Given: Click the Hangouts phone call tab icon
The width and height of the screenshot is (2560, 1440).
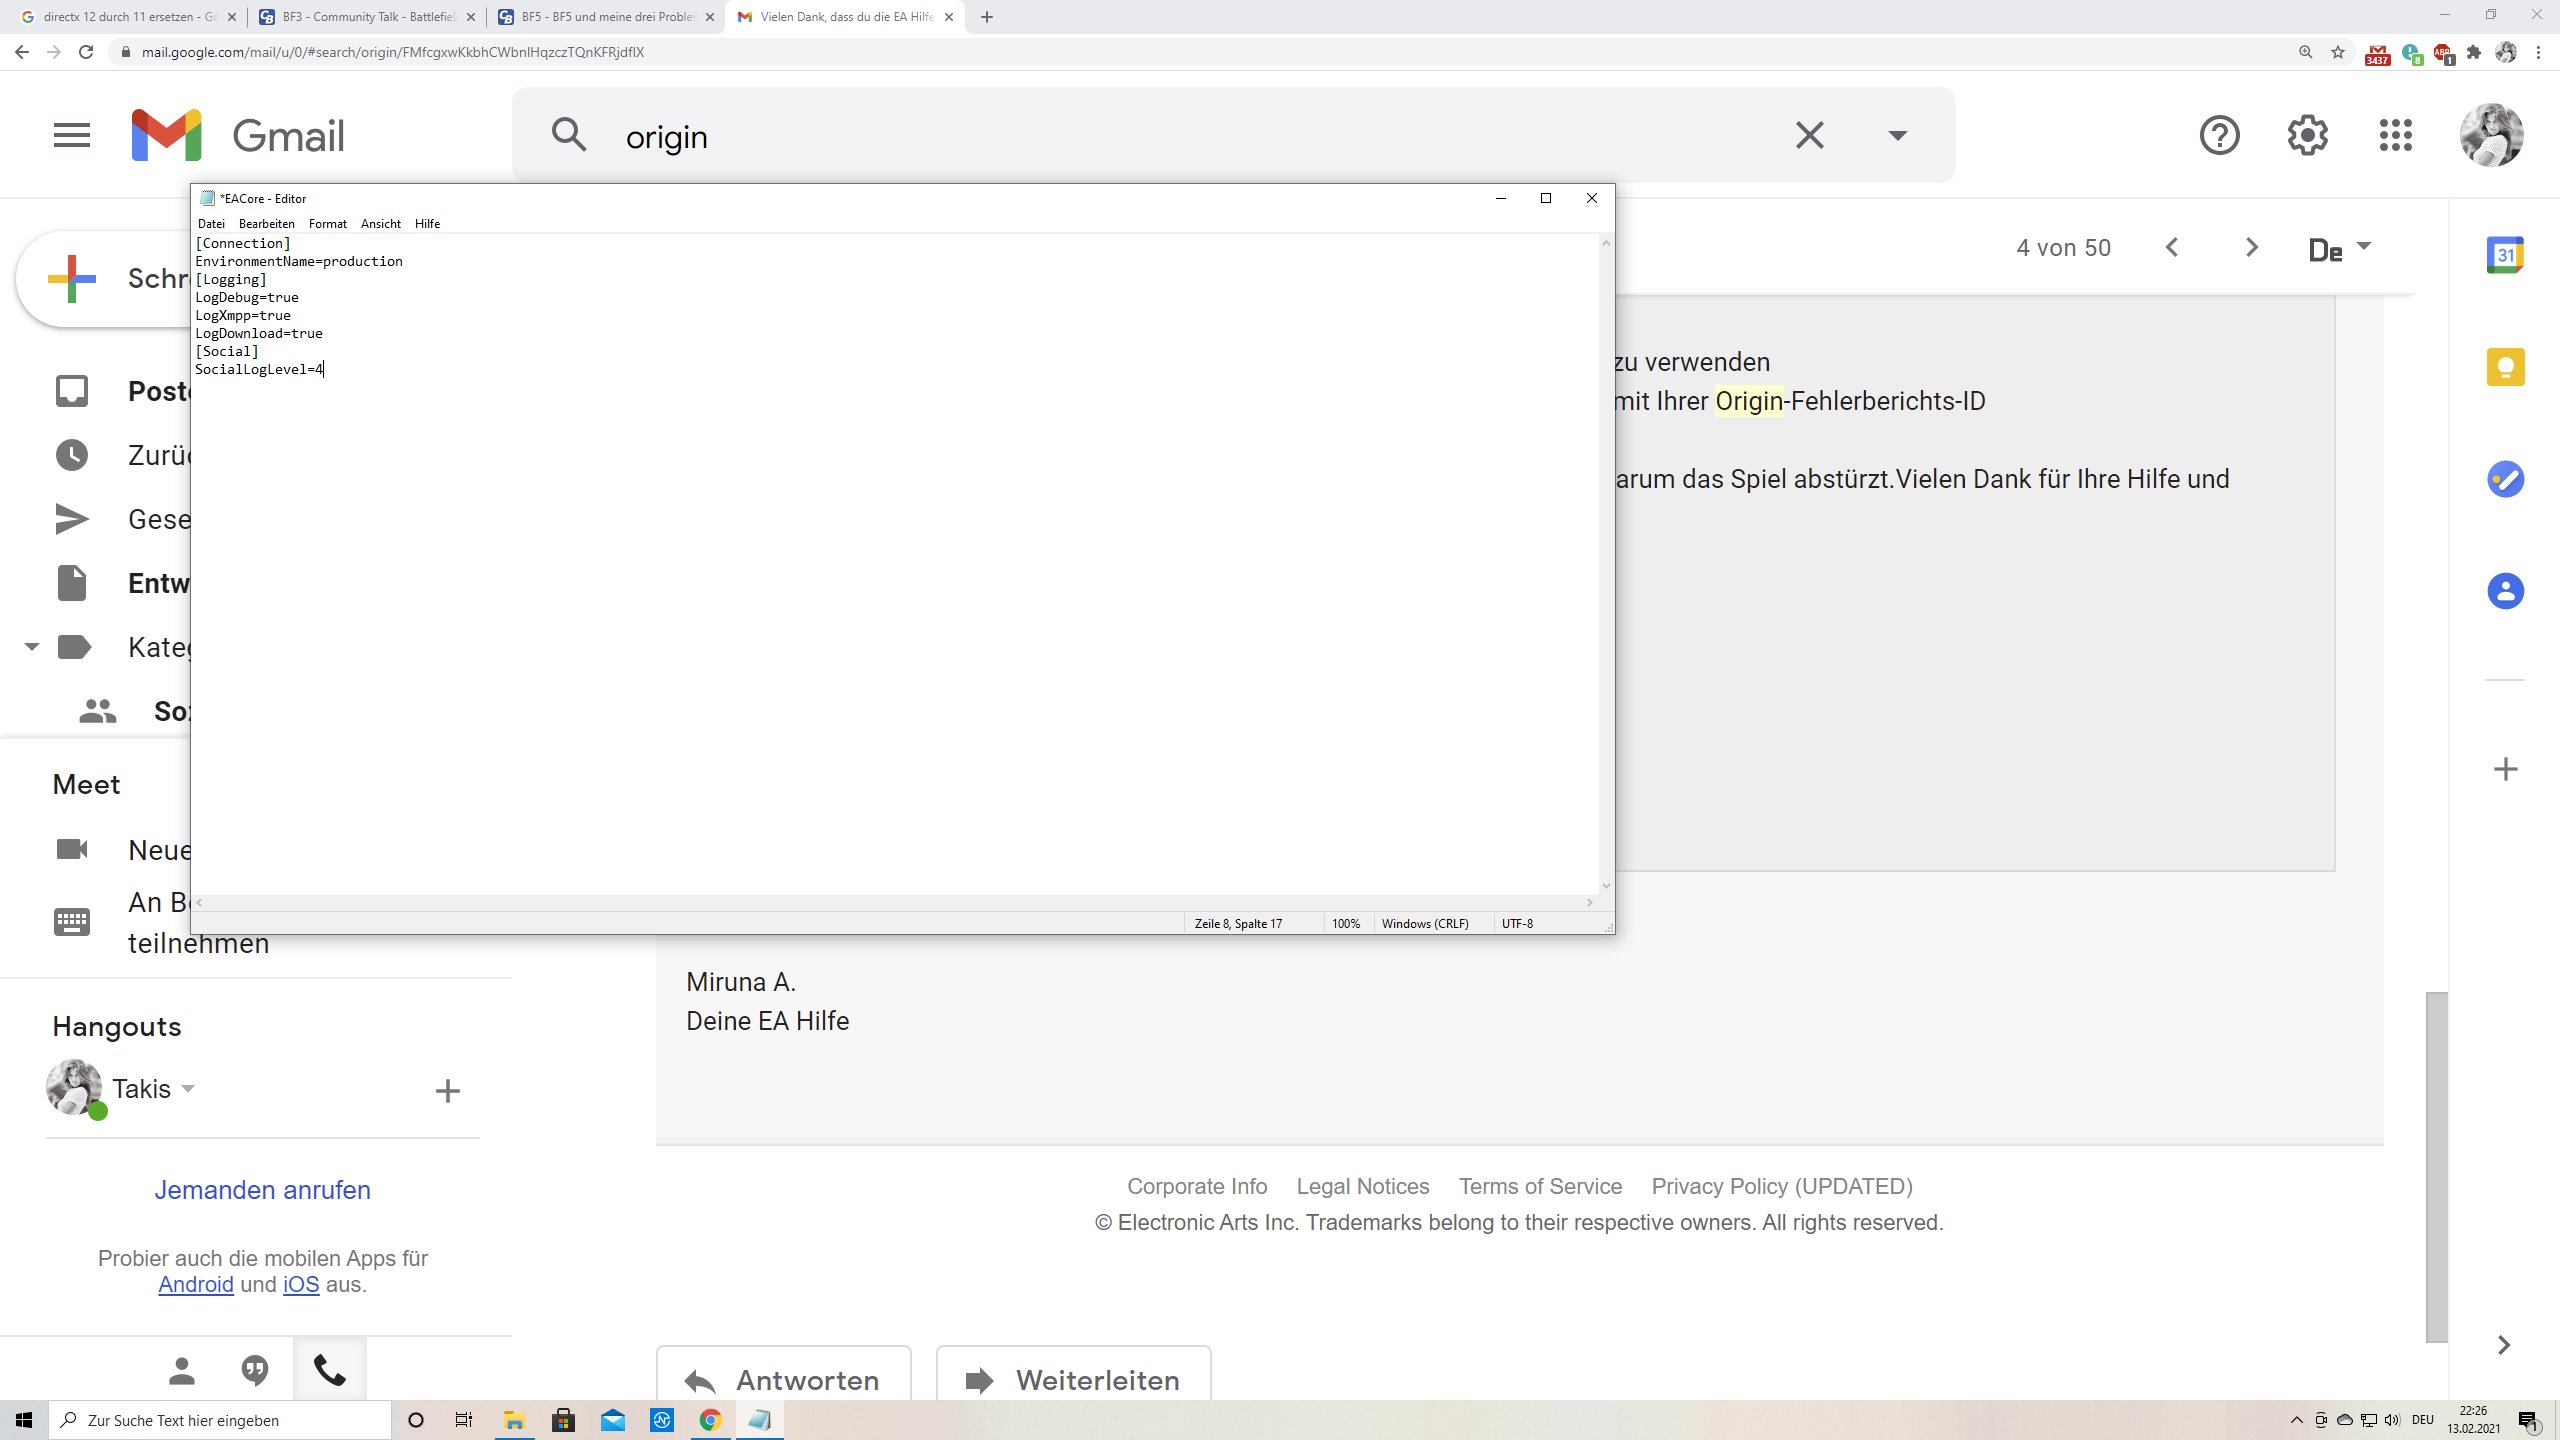Looking at the screenshot, I should pyautogui.click(x=330, y=1369).
